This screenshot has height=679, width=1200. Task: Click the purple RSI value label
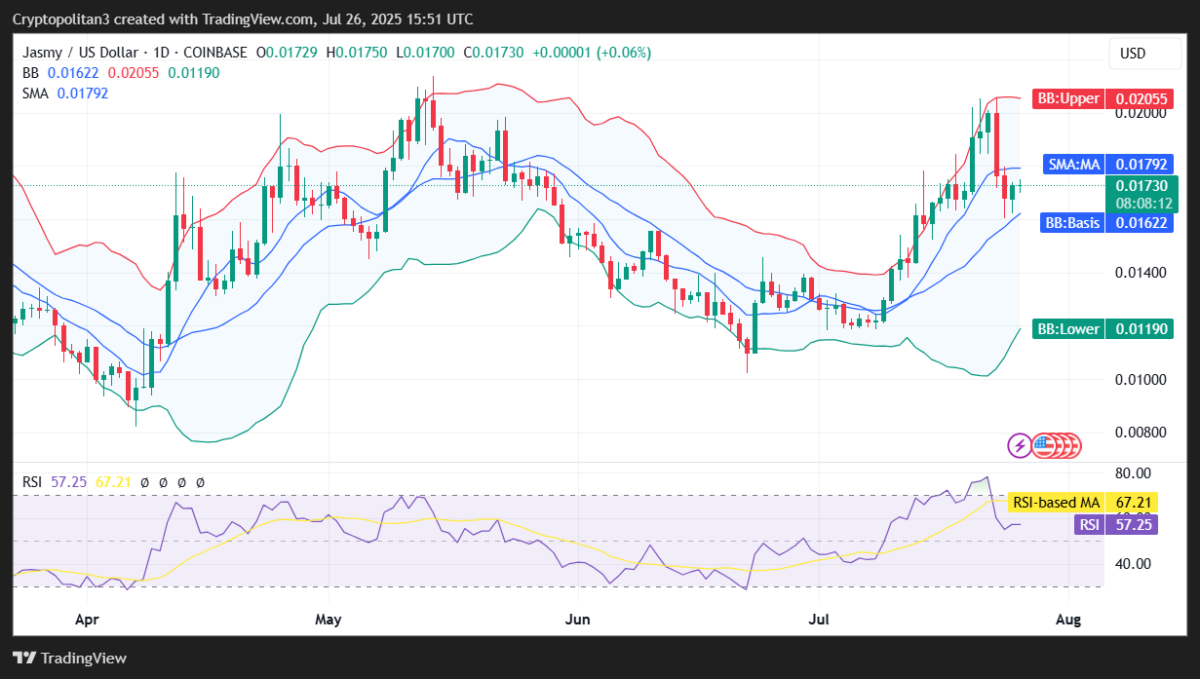pos(1088,524)
